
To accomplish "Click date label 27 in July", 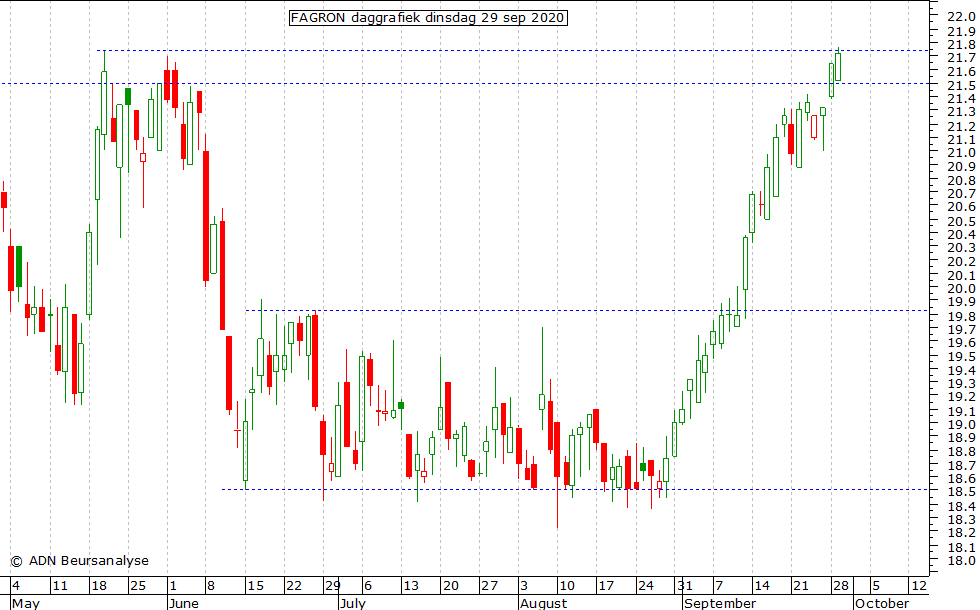I will 489,586.
